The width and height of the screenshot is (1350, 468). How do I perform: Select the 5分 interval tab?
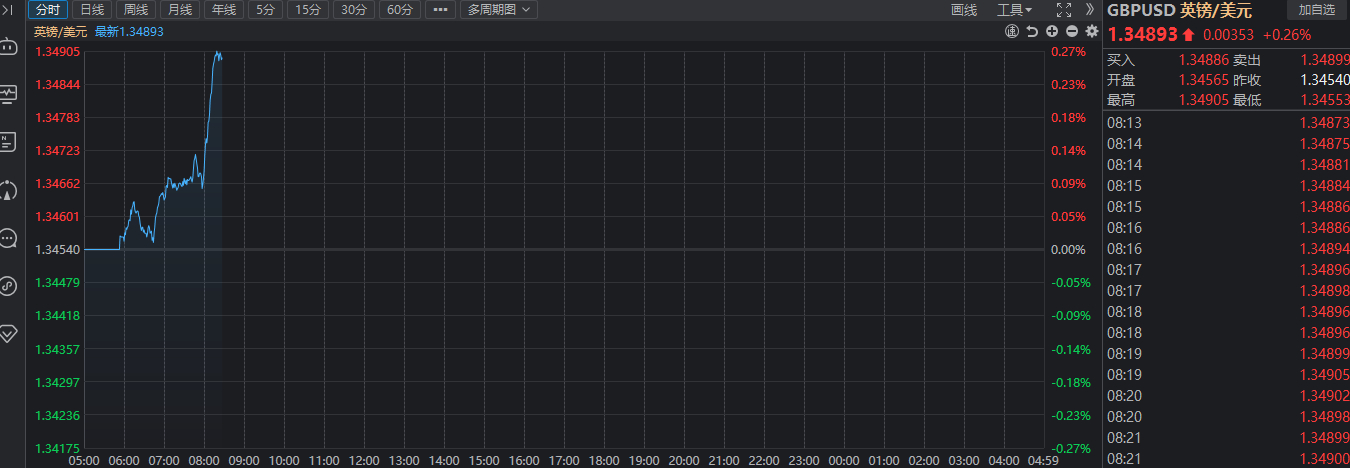coord(265,10)
